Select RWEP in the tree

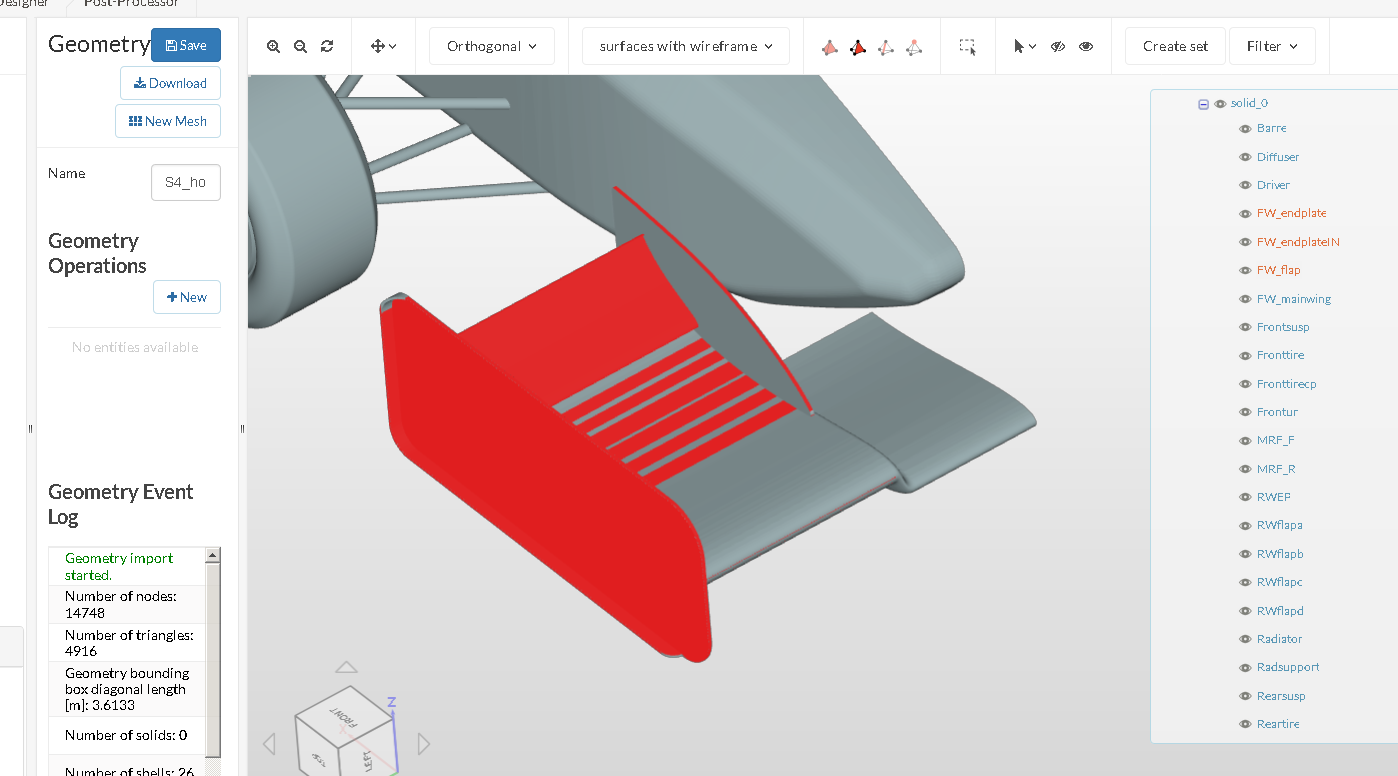[x=1274, y=497]
